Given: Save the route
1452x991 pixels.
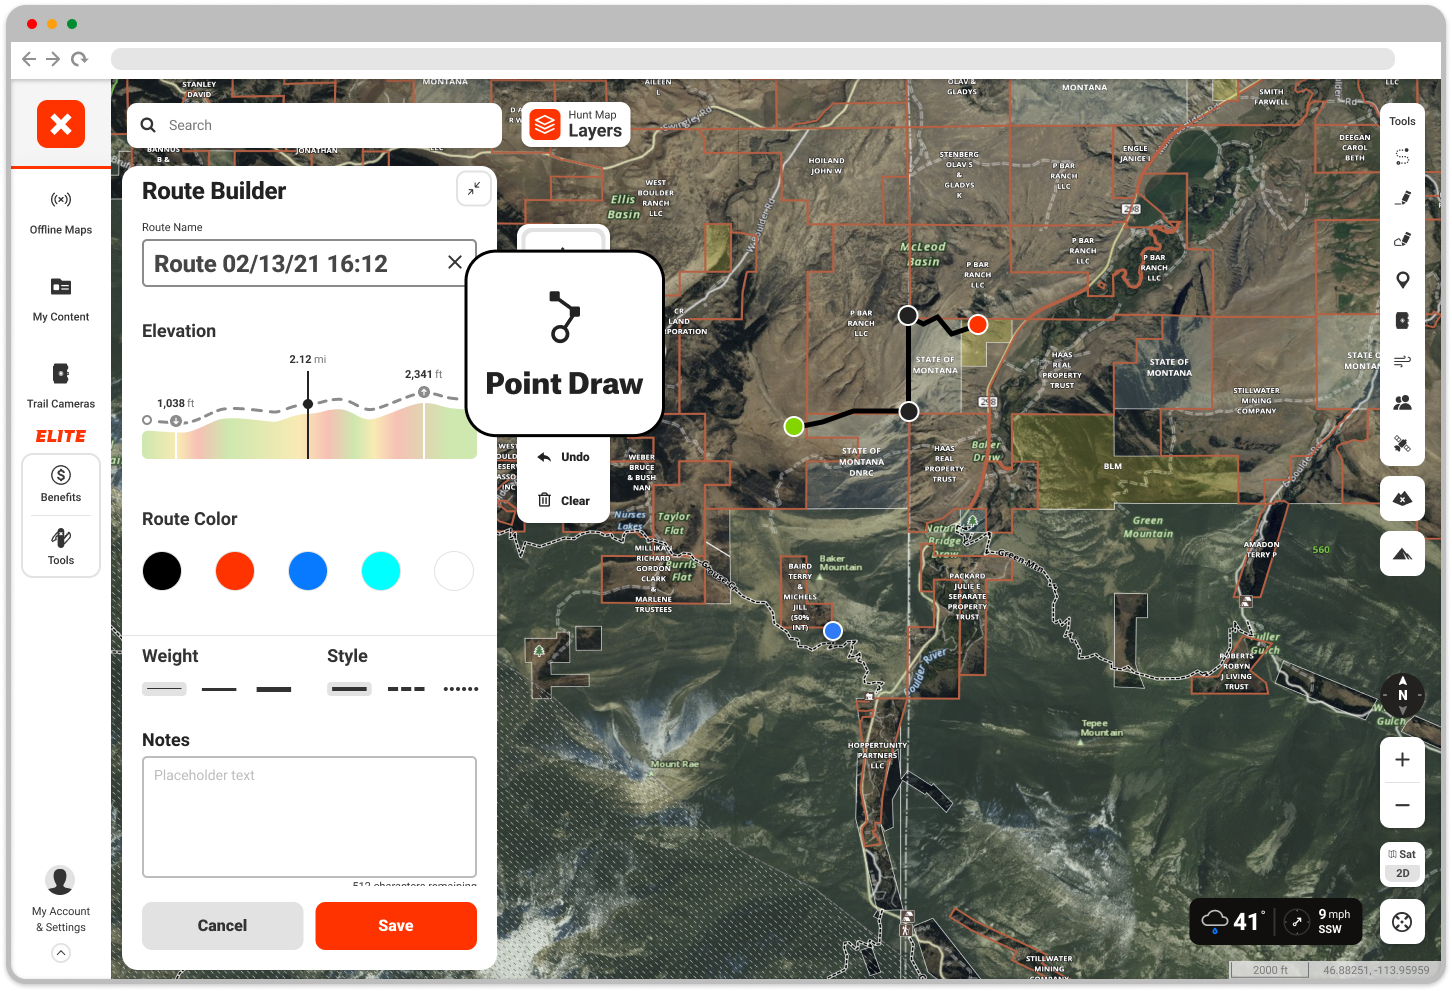Looking at the screenshot, I should pos(396,926).
